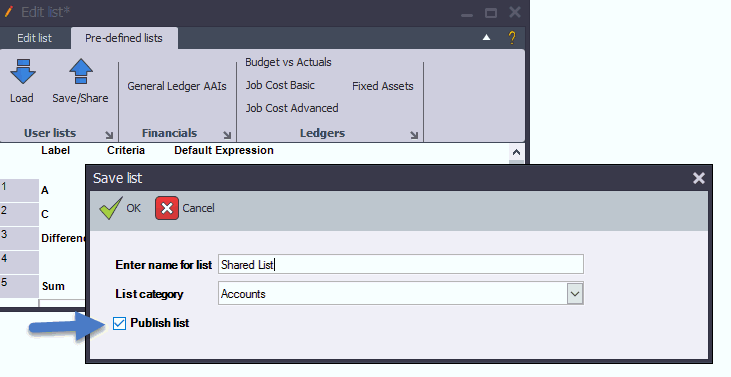
Task: Click the Load user list icon
Action: tap(22, 71)
